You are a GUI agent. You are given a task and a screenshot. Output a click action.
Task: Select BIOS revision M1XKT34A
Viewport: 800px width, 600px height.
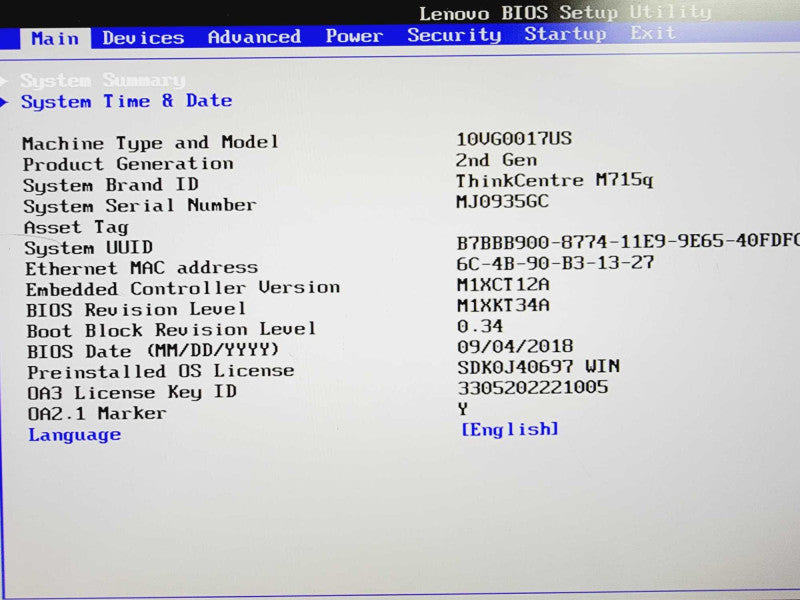point(503,305)
